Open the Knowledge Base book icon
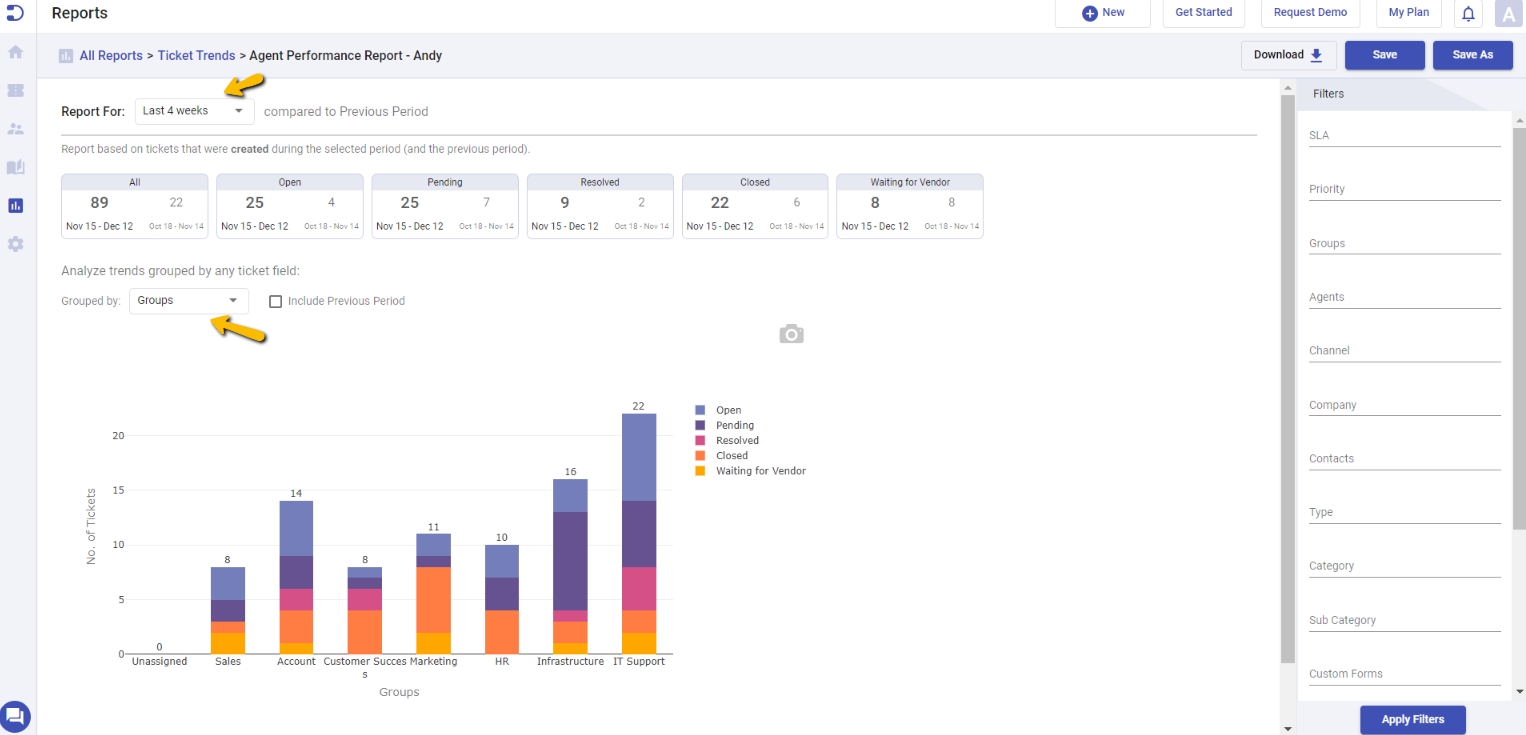The image size is (1526, 735). (15, 167)
